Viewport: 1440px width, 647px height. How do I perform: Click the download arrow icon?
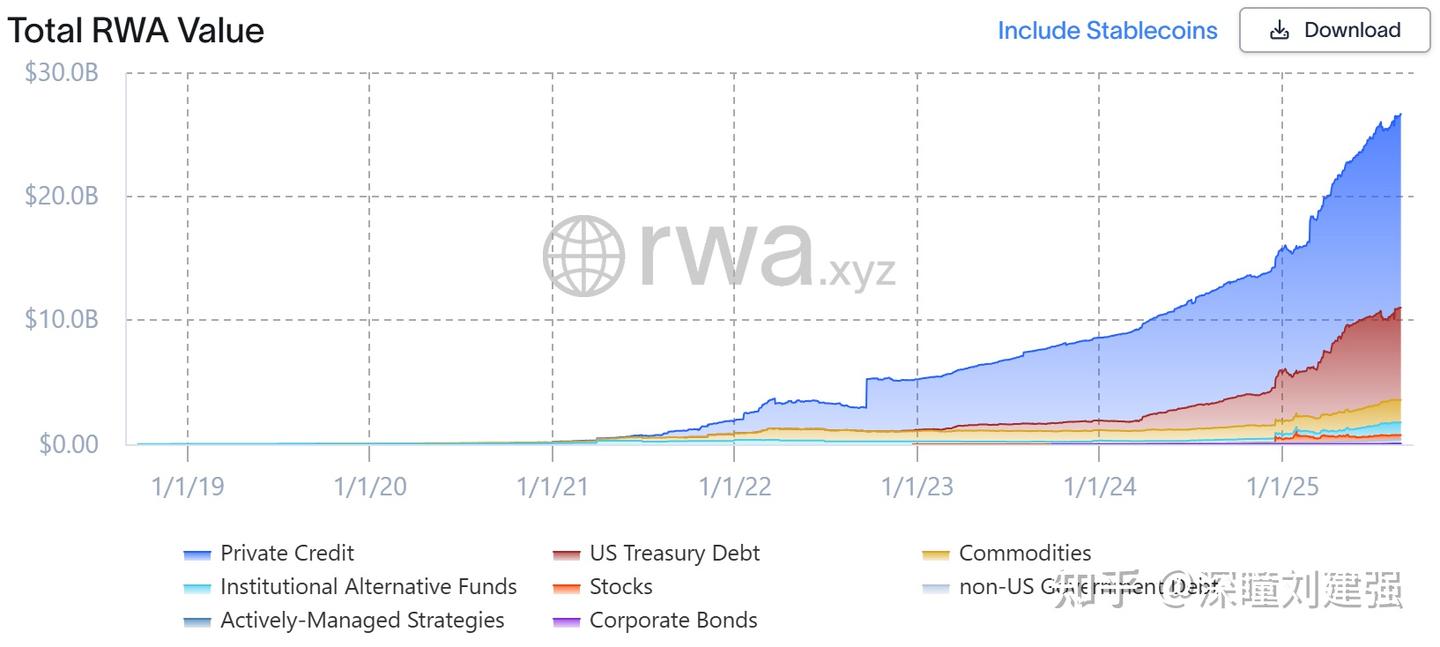[x=1279, y=30]
